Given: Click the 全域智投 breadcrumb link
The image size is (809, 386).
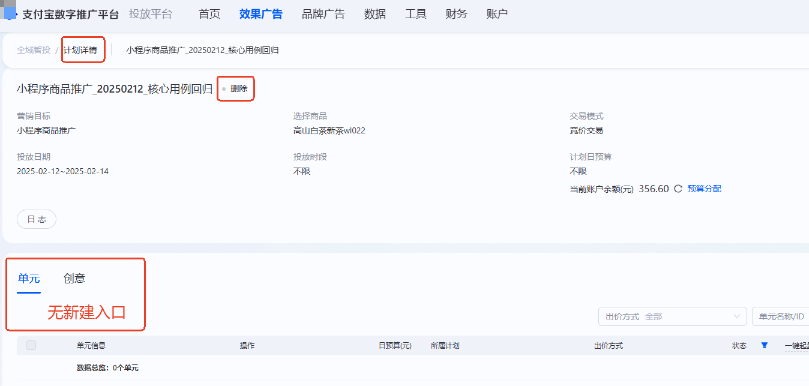Looking at the screenshot, I should click(34, 50).
